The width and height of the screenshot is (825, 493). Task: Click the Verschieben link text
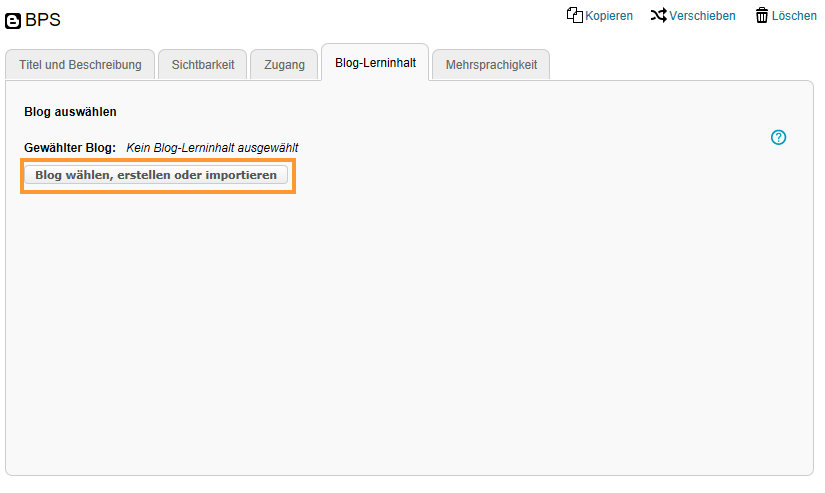tap(703, 16)
